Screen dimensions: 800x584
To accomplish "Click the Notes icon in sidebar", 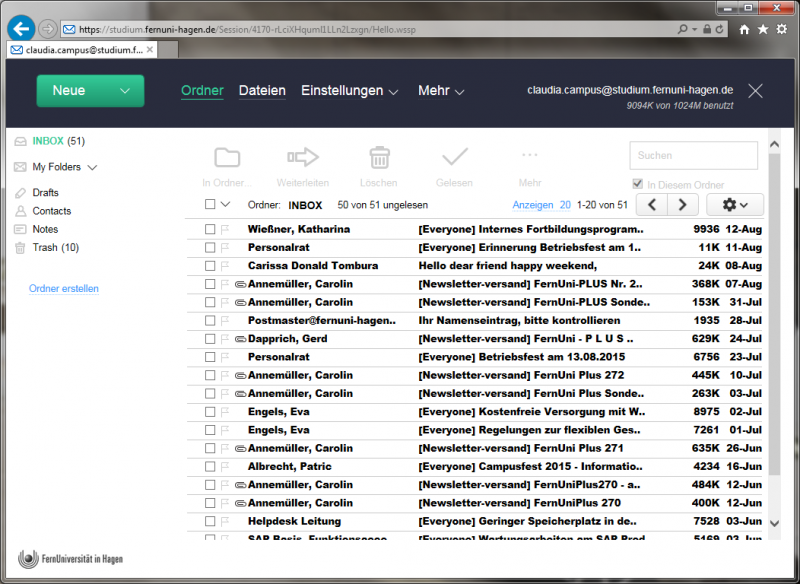I will [20, 230].
